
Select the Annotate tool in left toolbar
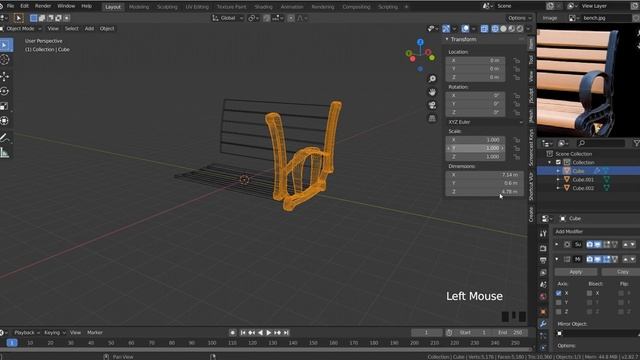5,138
